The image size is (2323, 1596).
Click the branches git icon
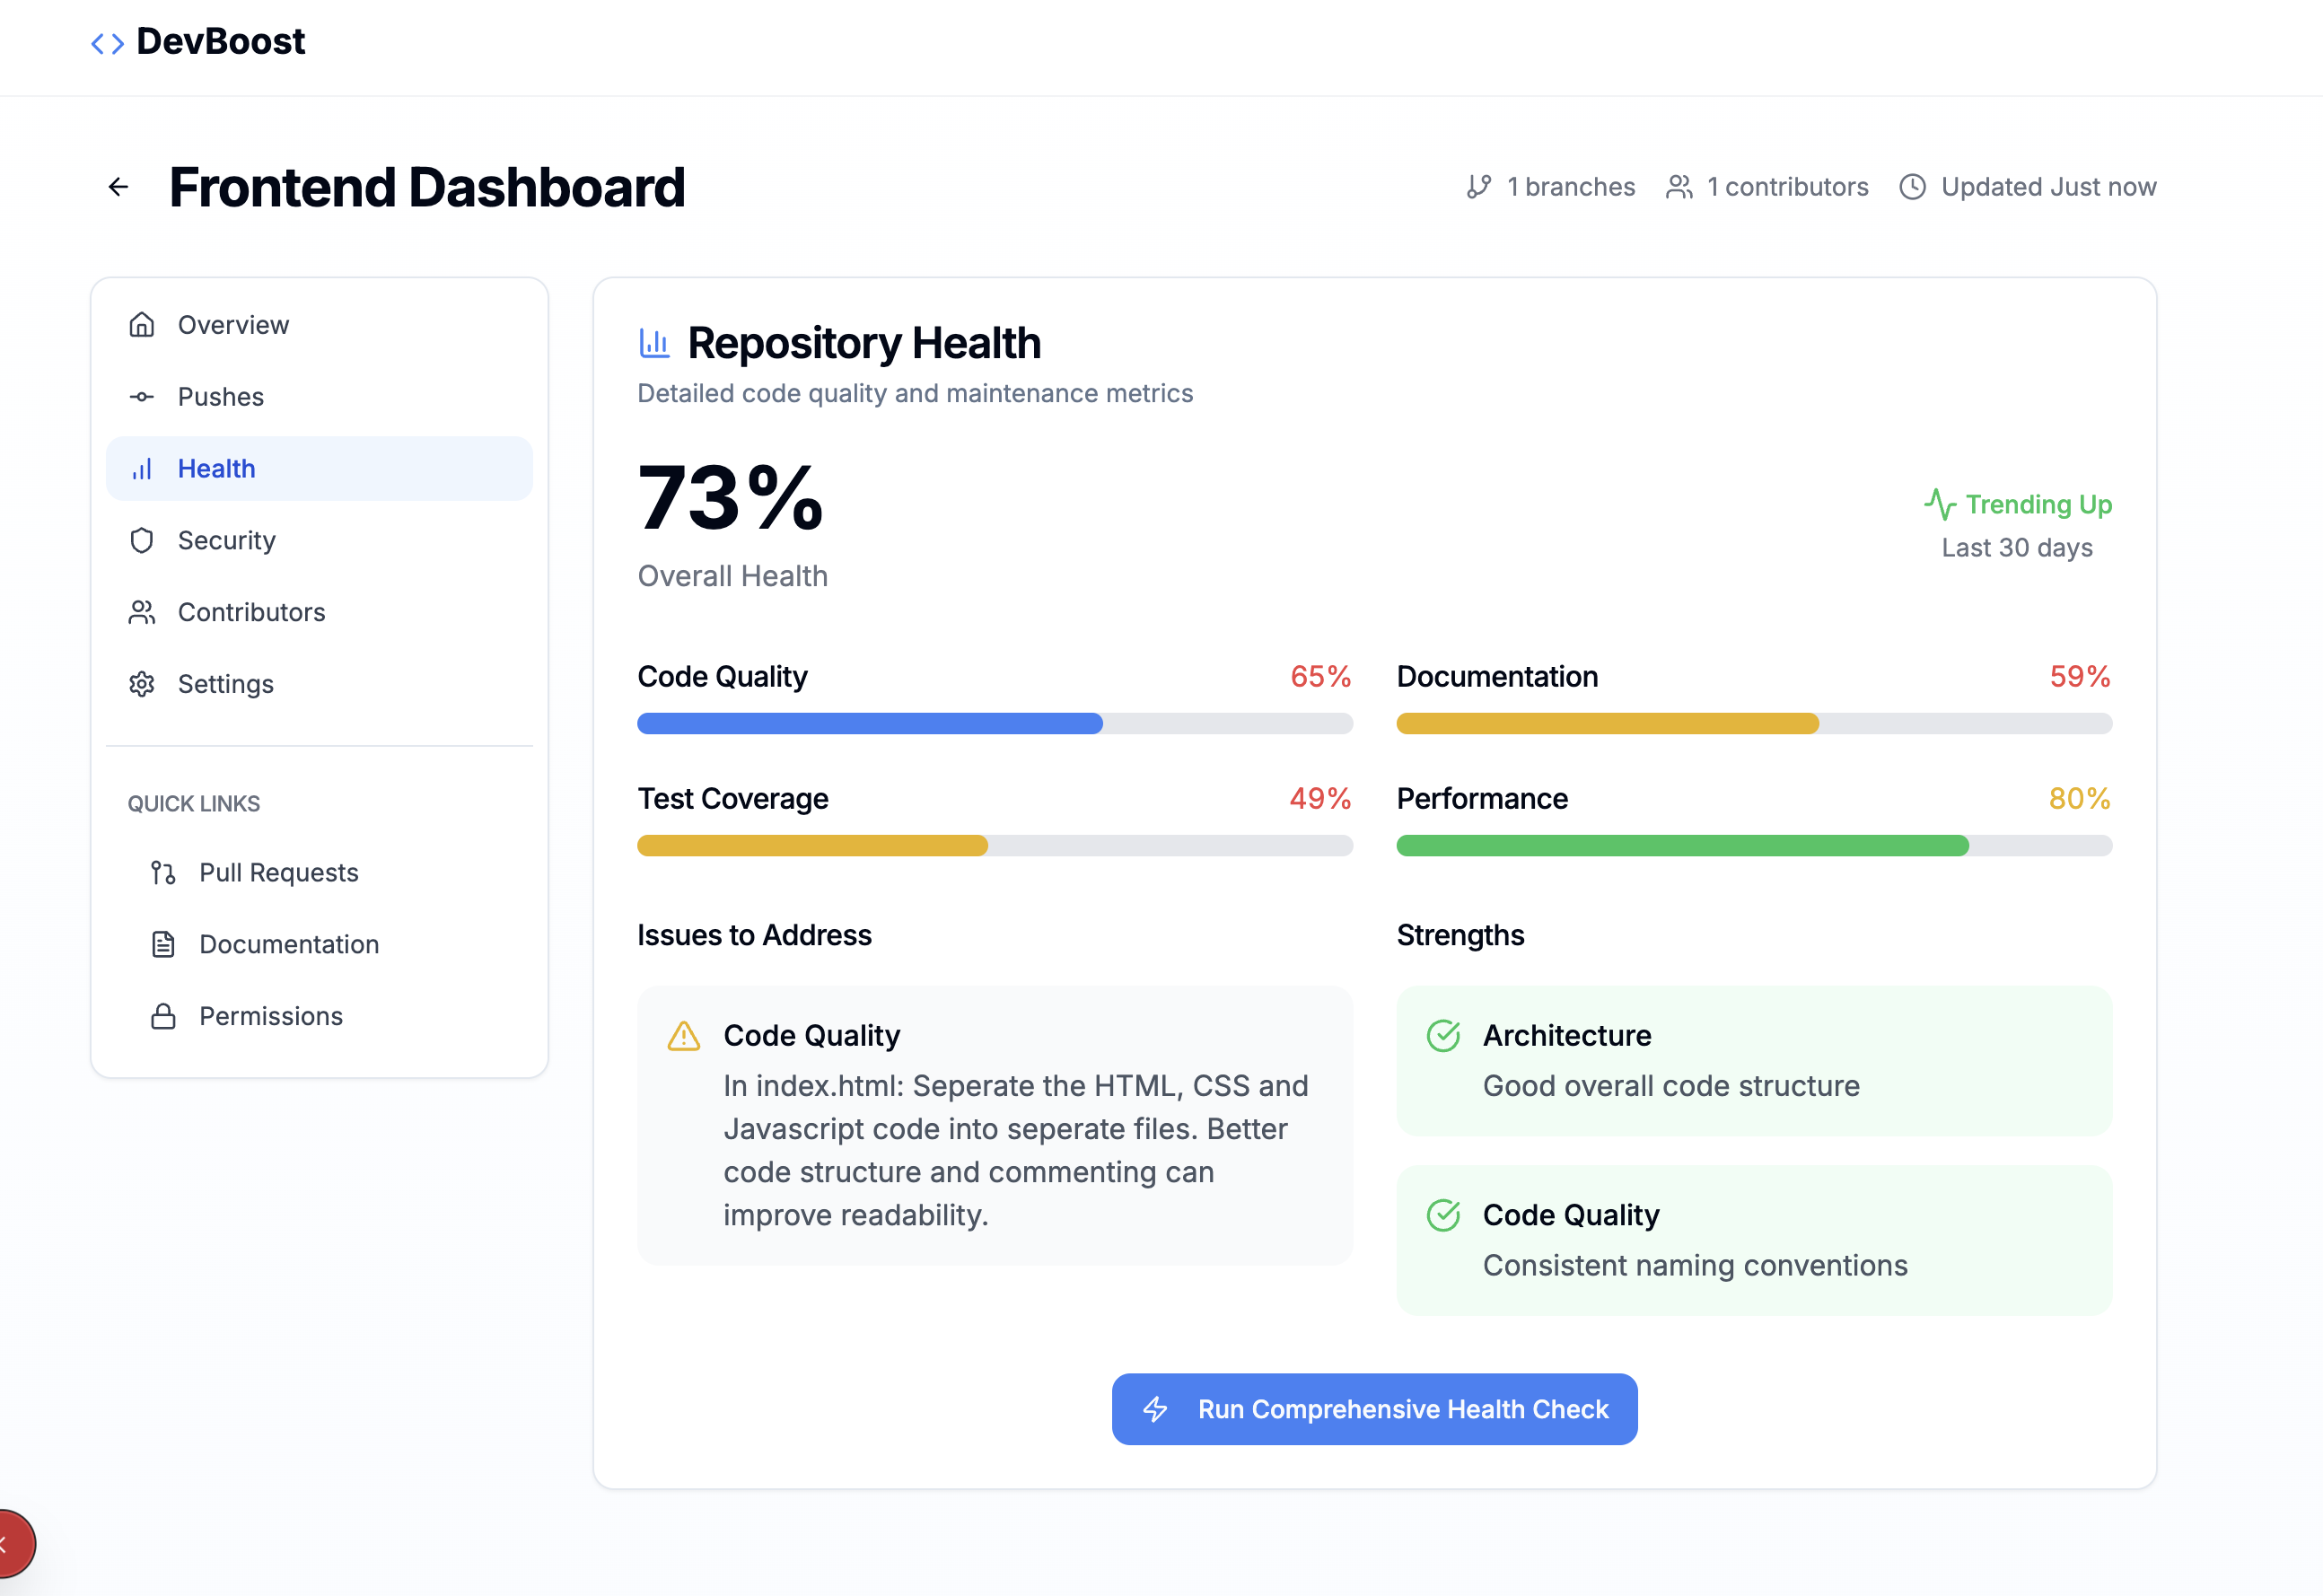1479,187
